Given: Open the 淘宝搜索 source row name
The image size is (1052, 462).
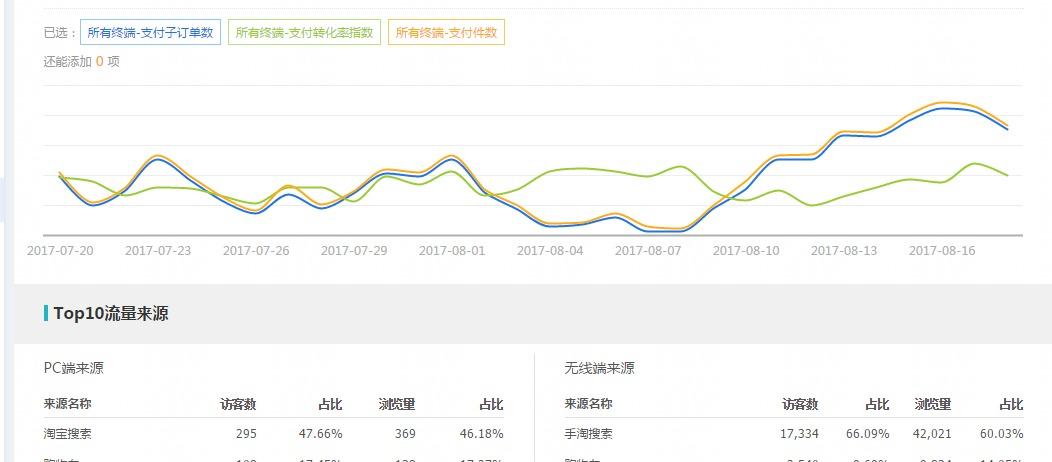Looking at the screenshot, I should point(68,434).
